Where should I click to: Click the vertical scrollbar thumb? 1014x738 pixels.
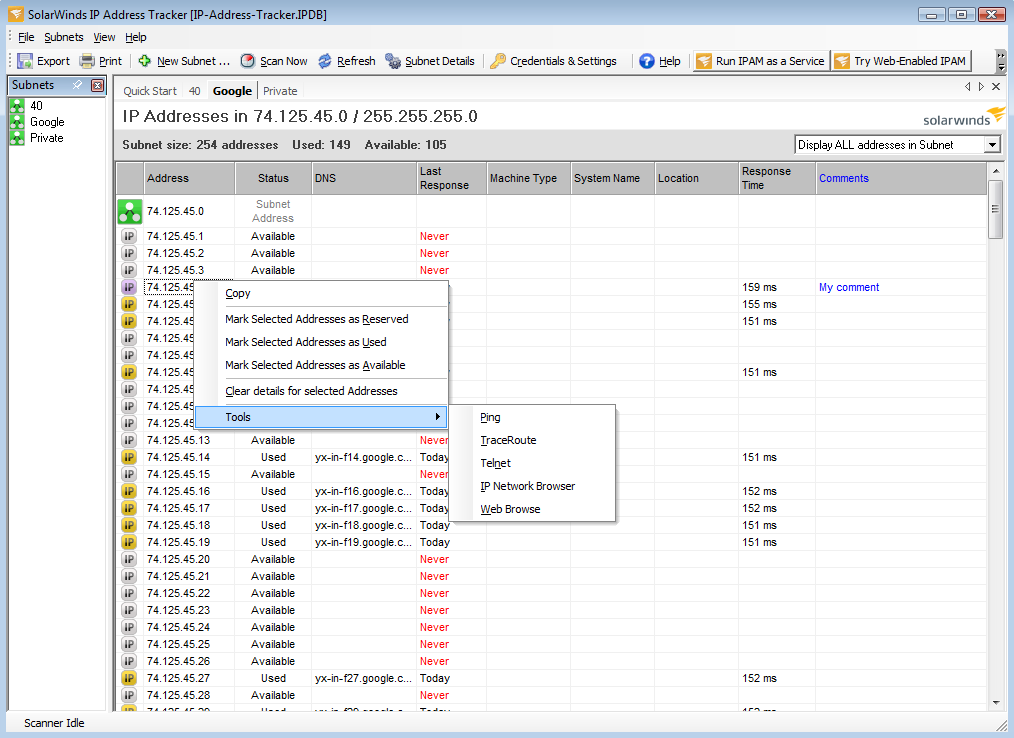(995, 210)
